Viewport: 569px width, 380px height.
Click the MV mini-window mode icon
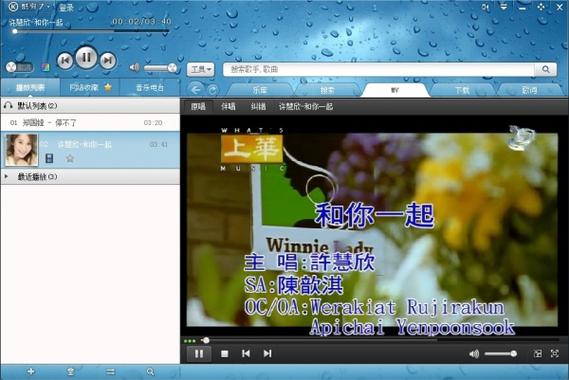[x=538, y=354]
